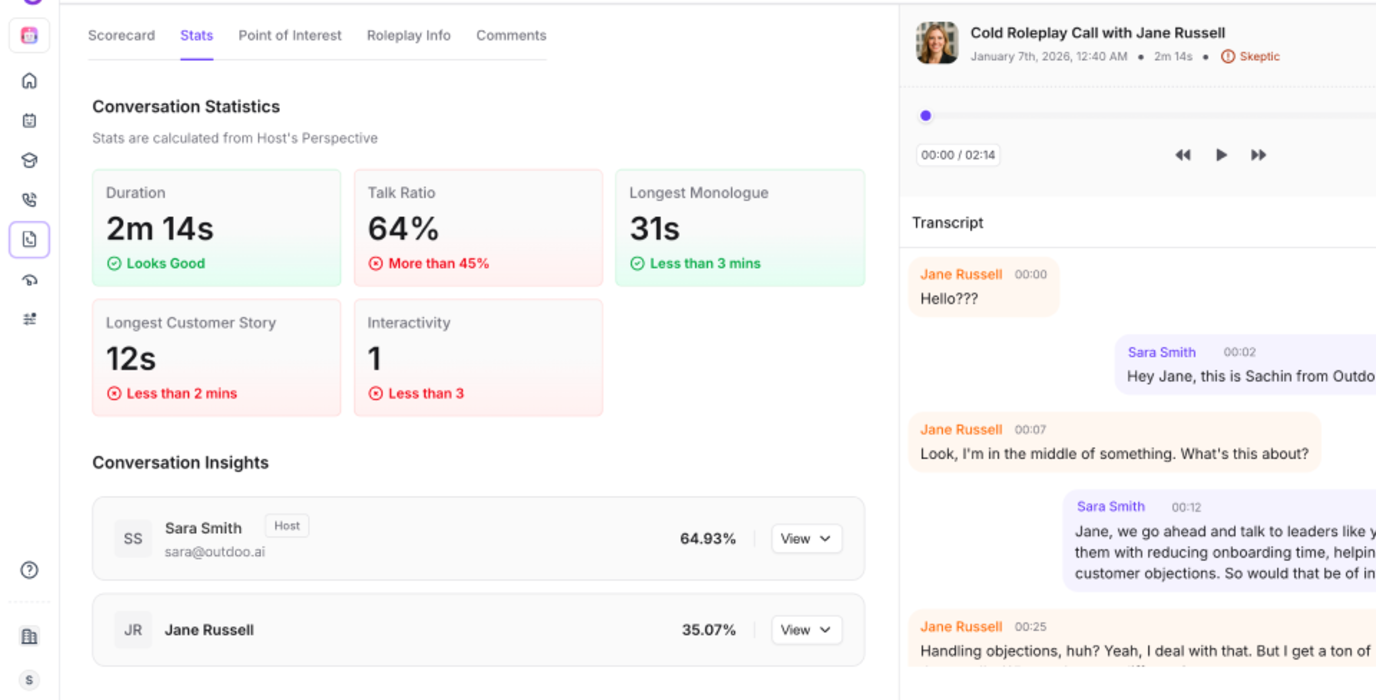The image size is (1376, 700).
Task: Open the calendar icon in the sidebar
Action: (x=29, y=121)
